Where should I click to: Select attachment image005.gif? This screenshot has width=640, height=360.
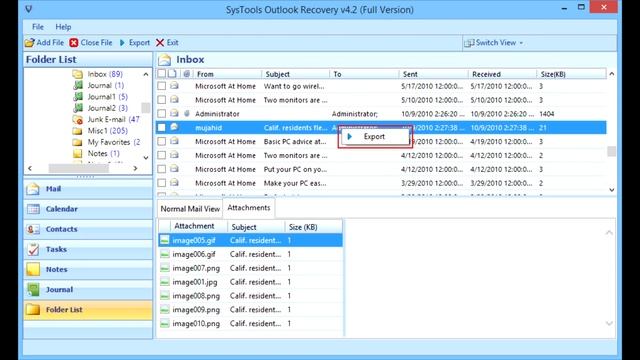[250, 240]
